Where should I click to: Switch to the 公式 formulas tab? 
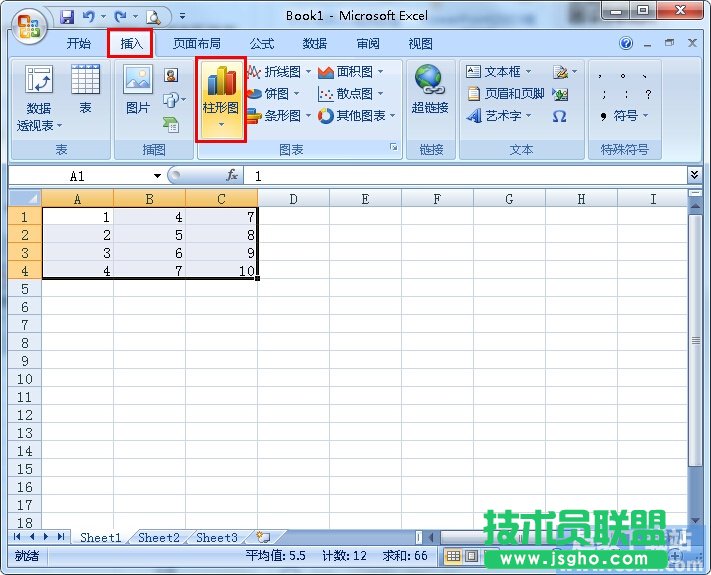tap(262, 44)
